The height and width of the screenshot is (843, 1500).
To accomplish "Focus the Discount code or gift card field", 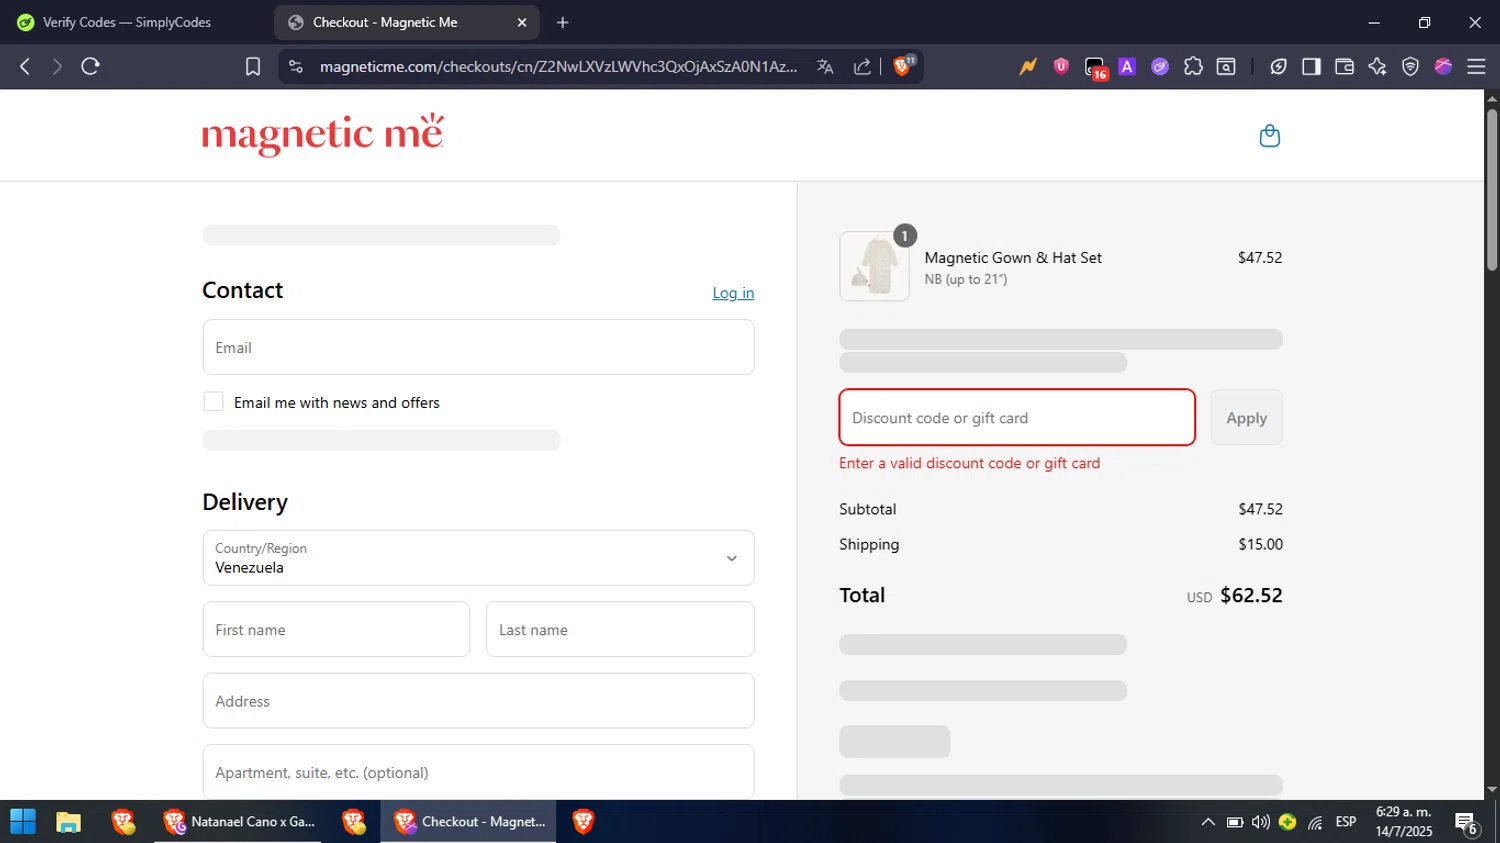I will (1017, 417).
